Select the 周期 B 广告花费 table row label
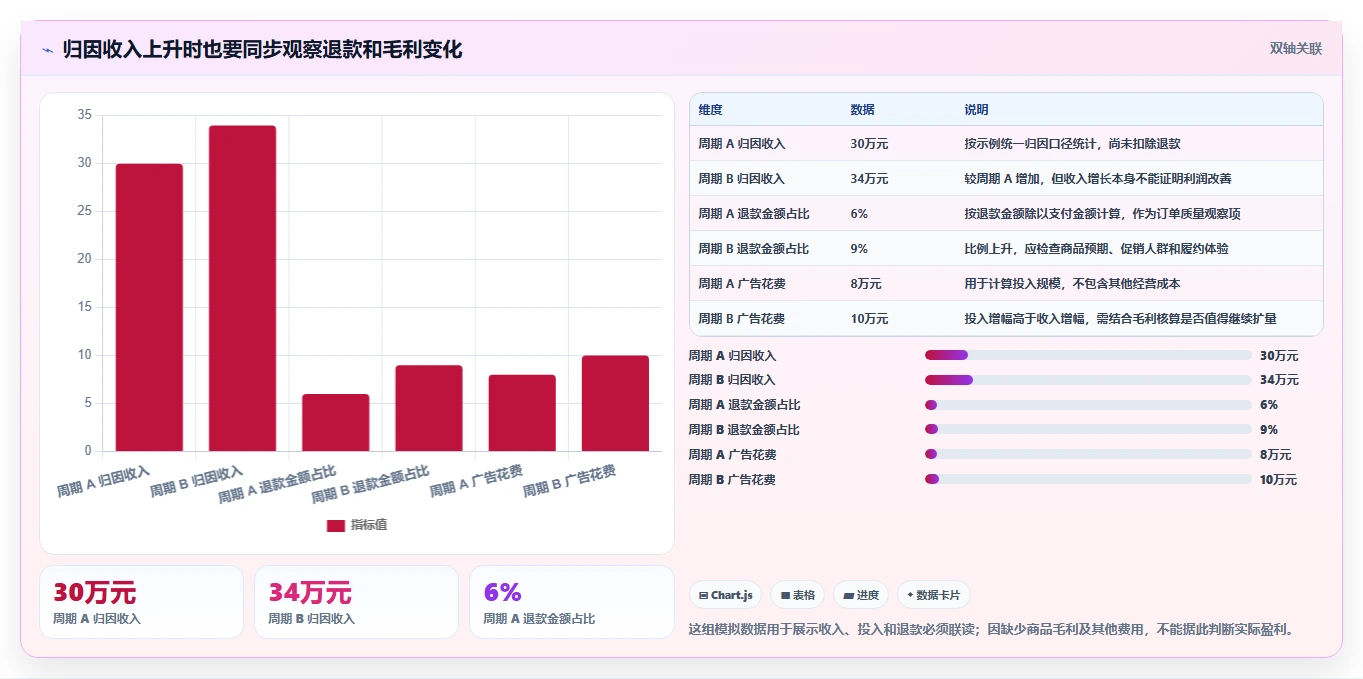 click(x=742, y=319)
